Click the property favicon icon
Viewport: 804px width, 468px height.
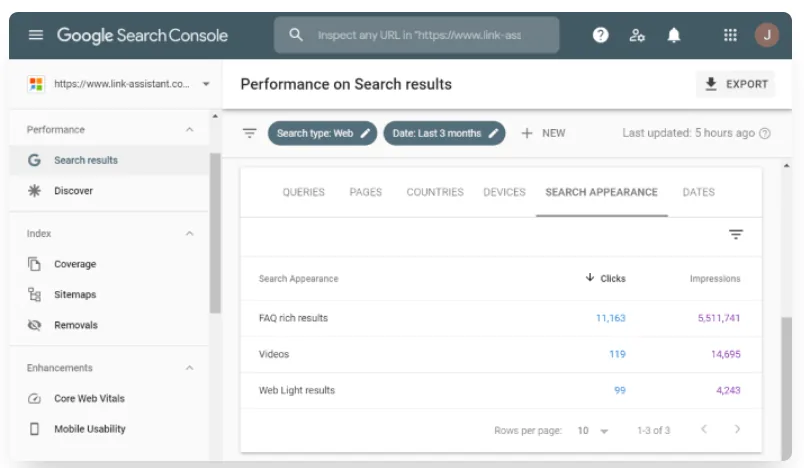(36, 84)
